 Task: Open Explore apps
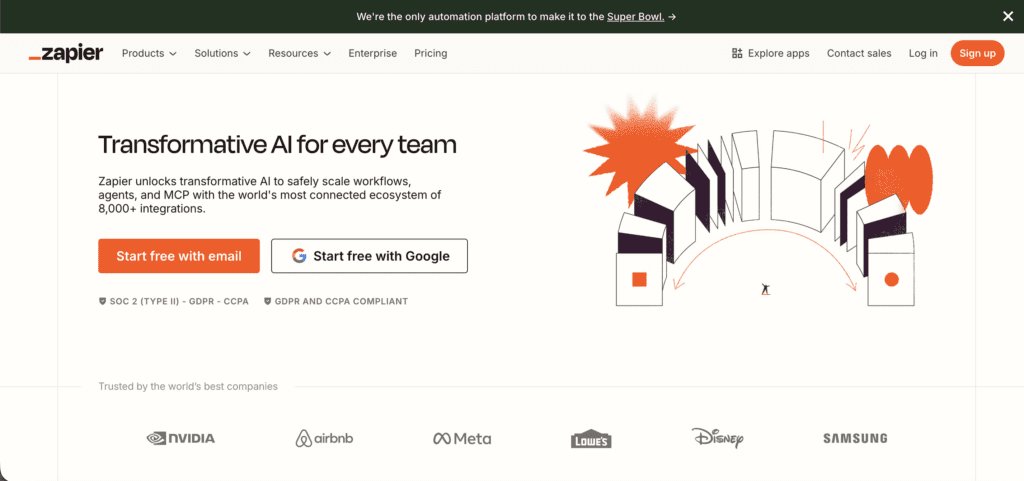pos(771,54)
